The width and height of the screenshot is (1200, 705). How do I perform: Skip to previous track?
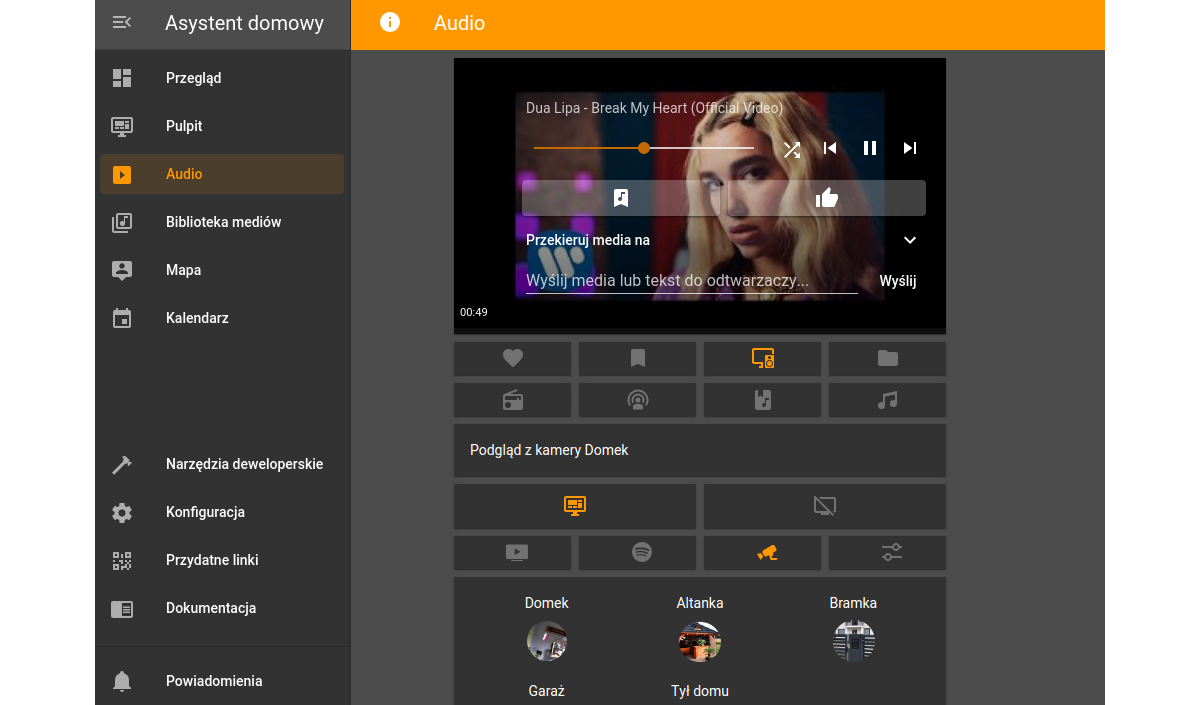pos(830,148)
